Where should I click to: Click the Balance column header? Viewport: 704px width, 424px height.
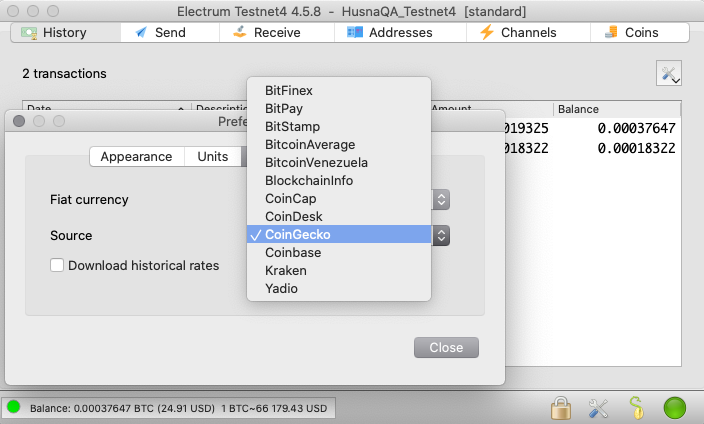[x=617, y=109]
